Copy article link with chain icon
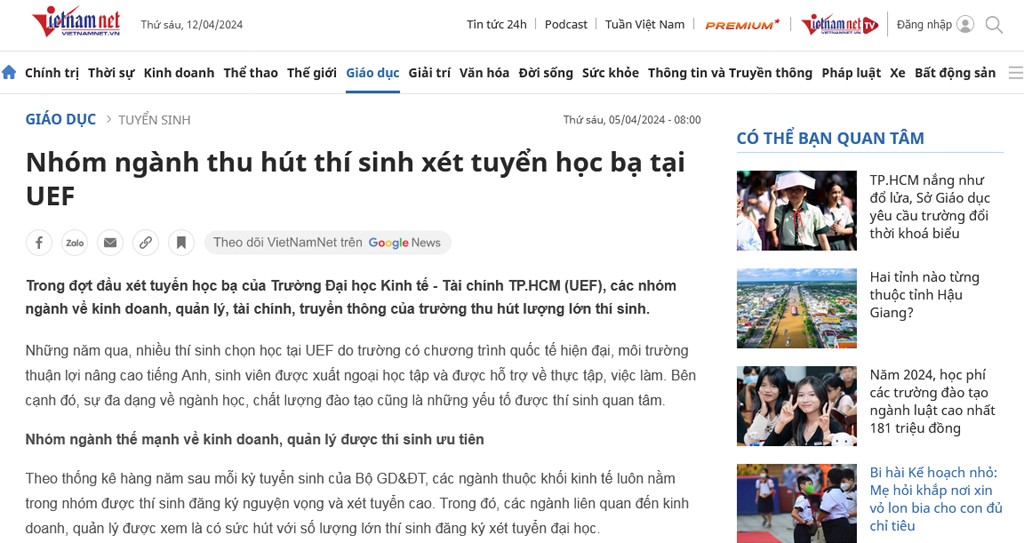 [145, 242]
